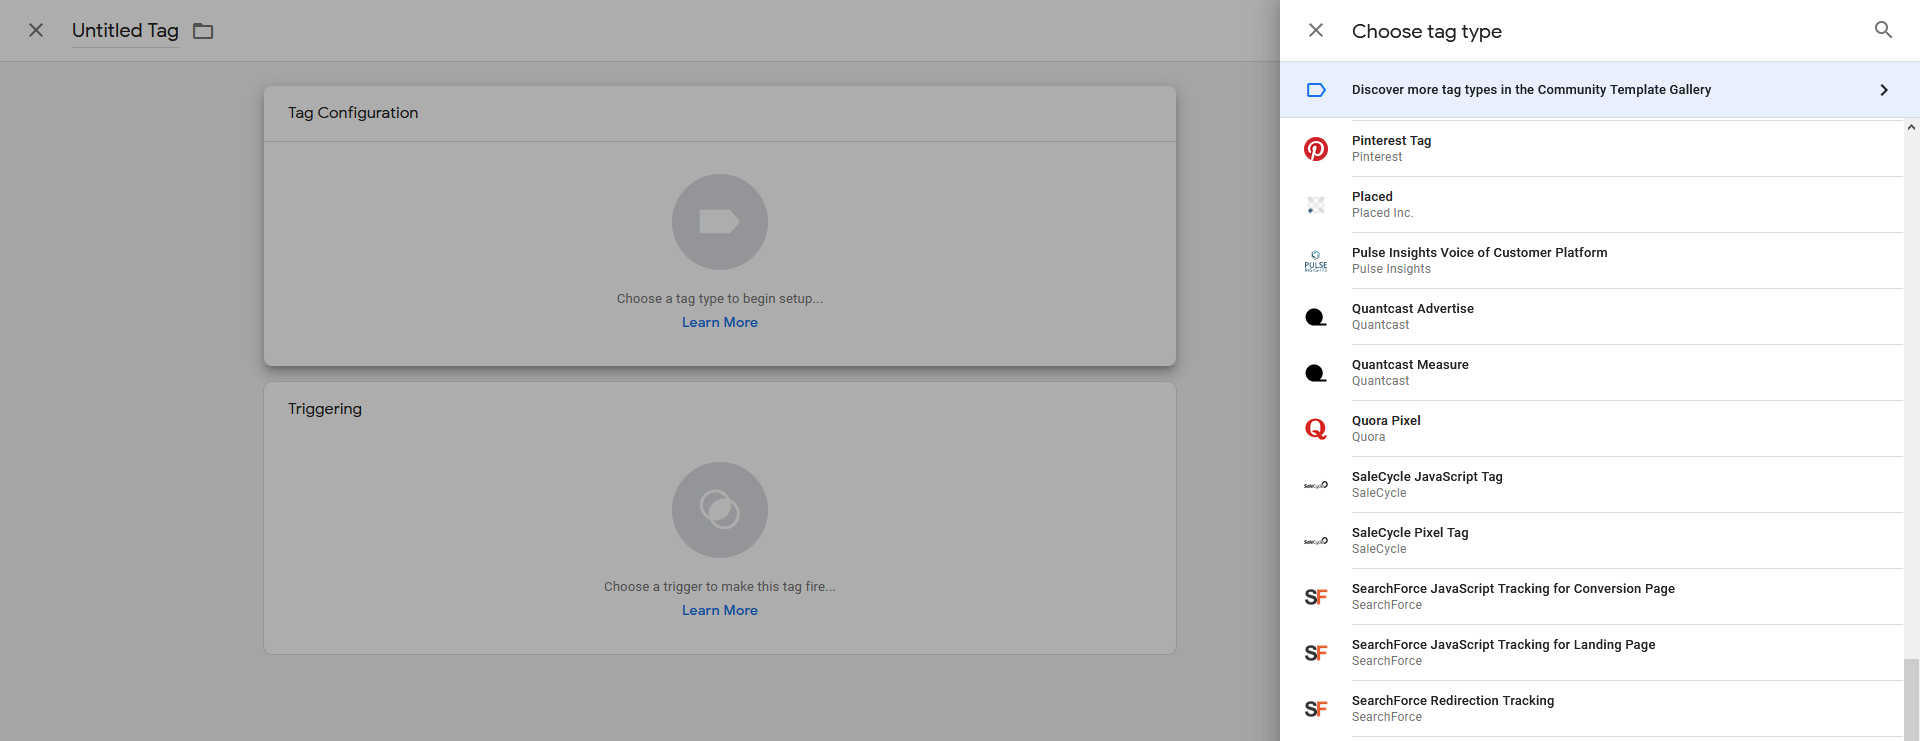Click the tag placeholder circle in Tag Configuration
The height and width of the screenshot is (741, 1920).
point(720,222)
